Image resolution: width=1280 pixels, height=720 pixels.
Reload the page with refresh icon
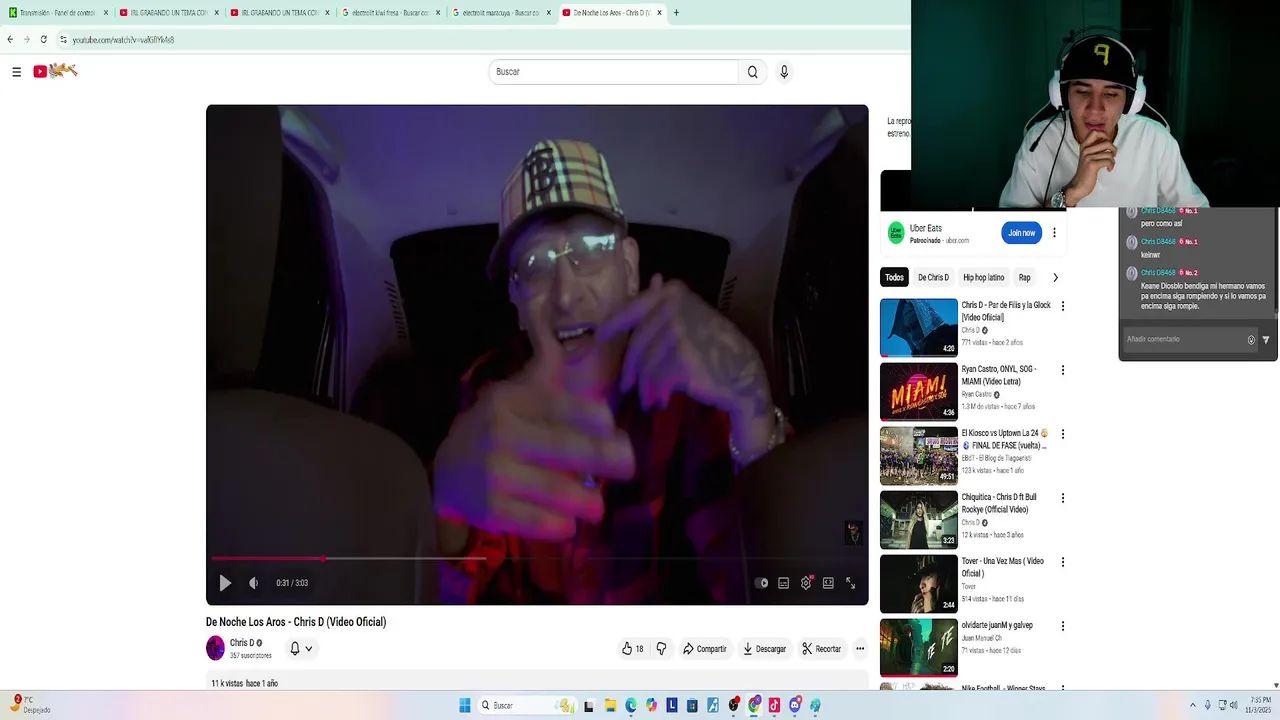coord(43,40)
